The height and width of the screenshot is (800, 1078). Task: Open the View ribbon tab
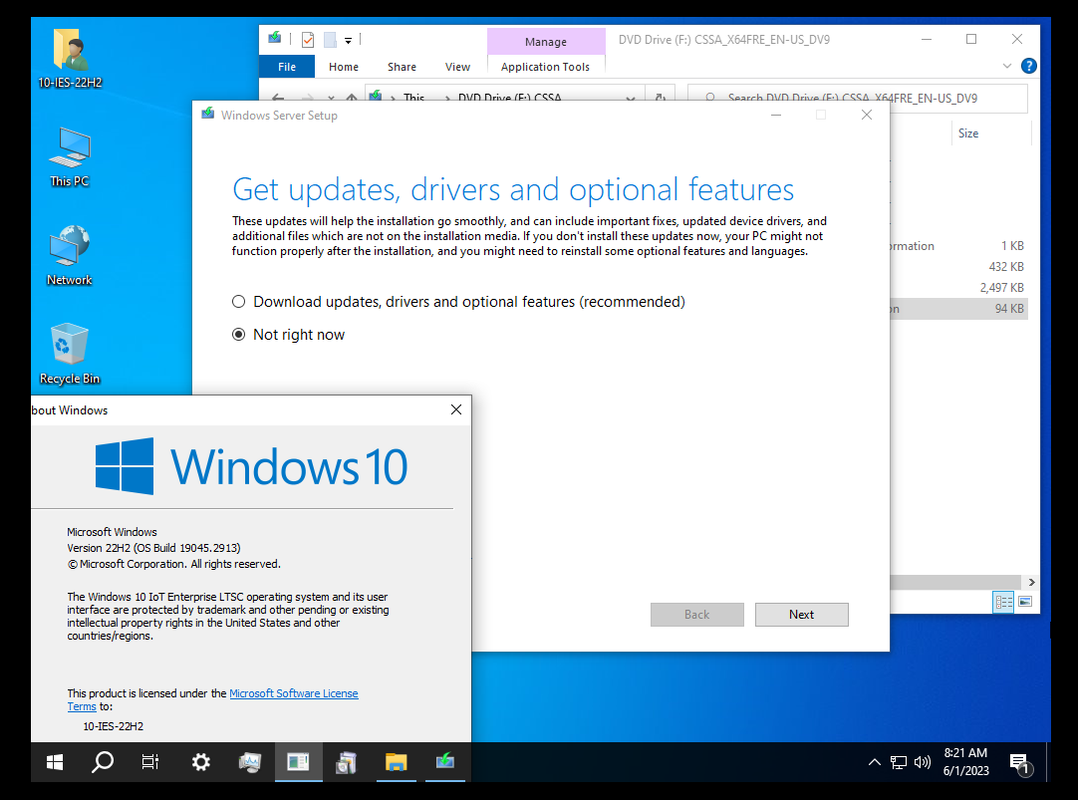pyautogui.click(x=457, y=67)
